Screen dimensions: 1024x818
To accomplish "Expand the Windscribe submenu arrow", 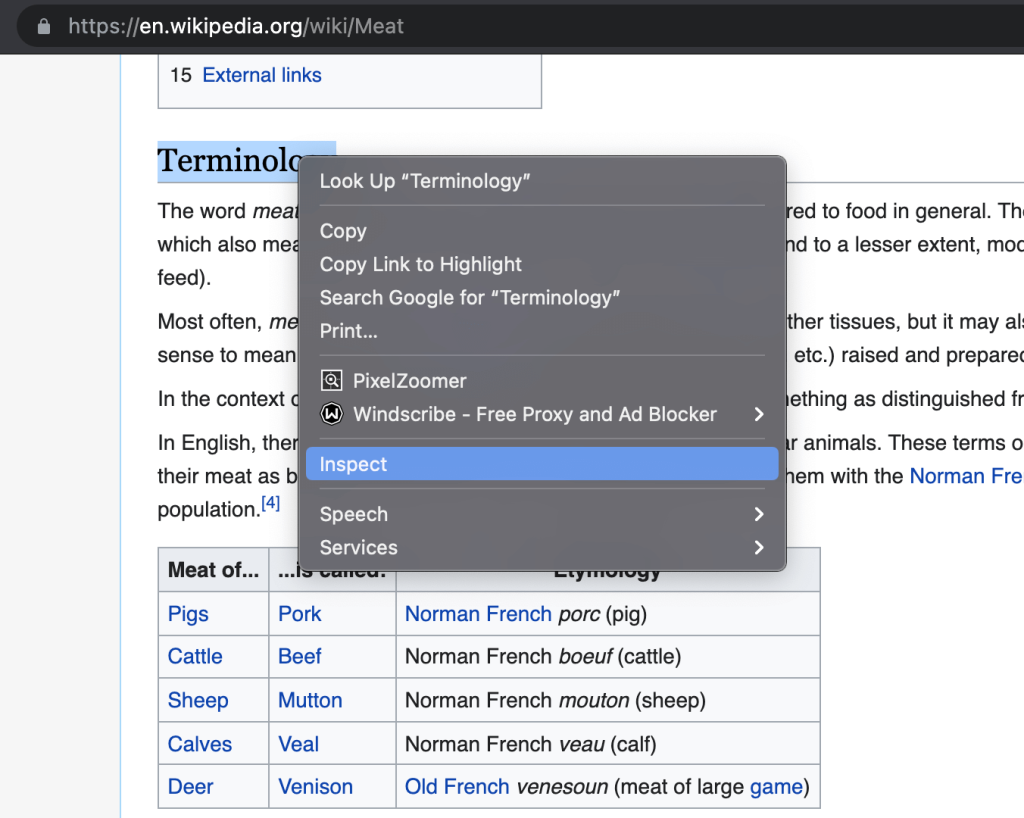I will pyautogui.click(x=758, y=414).
